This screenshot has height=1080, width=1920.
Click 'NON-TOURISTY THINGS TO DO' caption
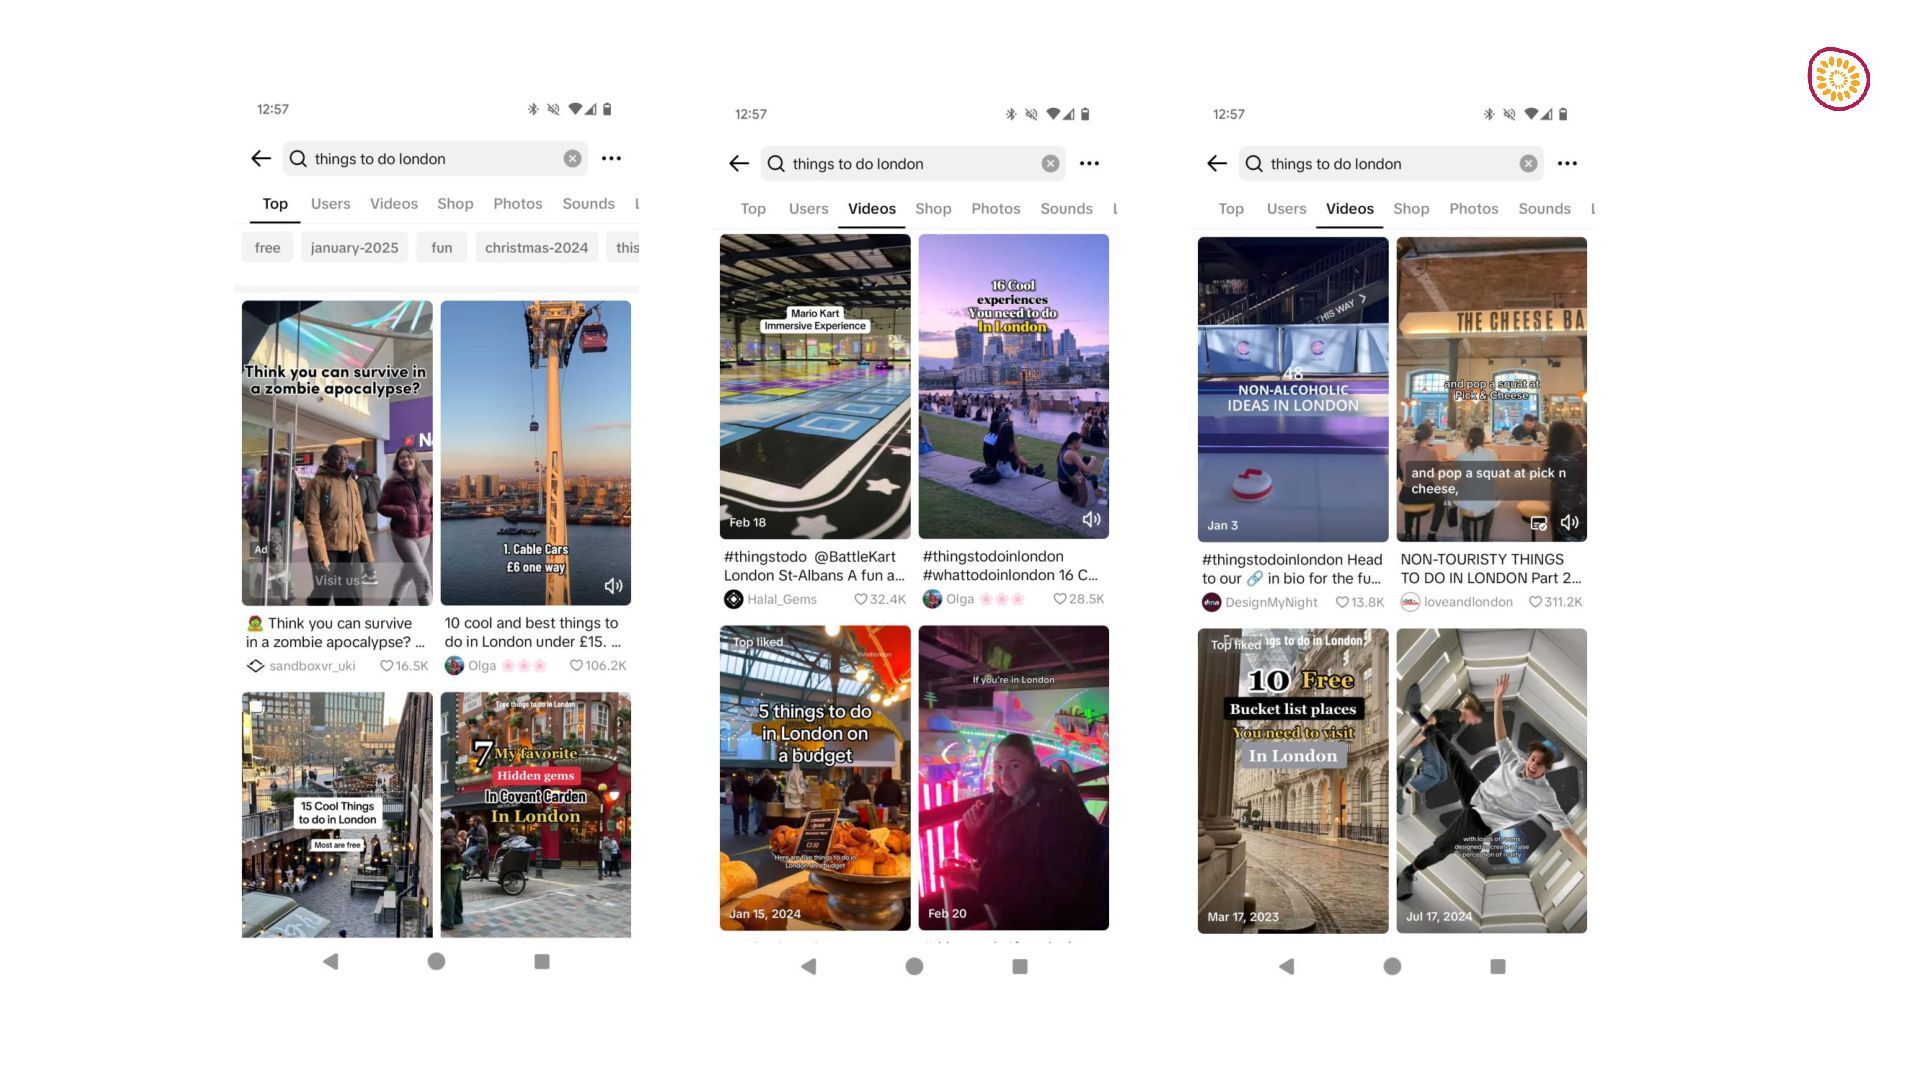[x=1491, y=569]
